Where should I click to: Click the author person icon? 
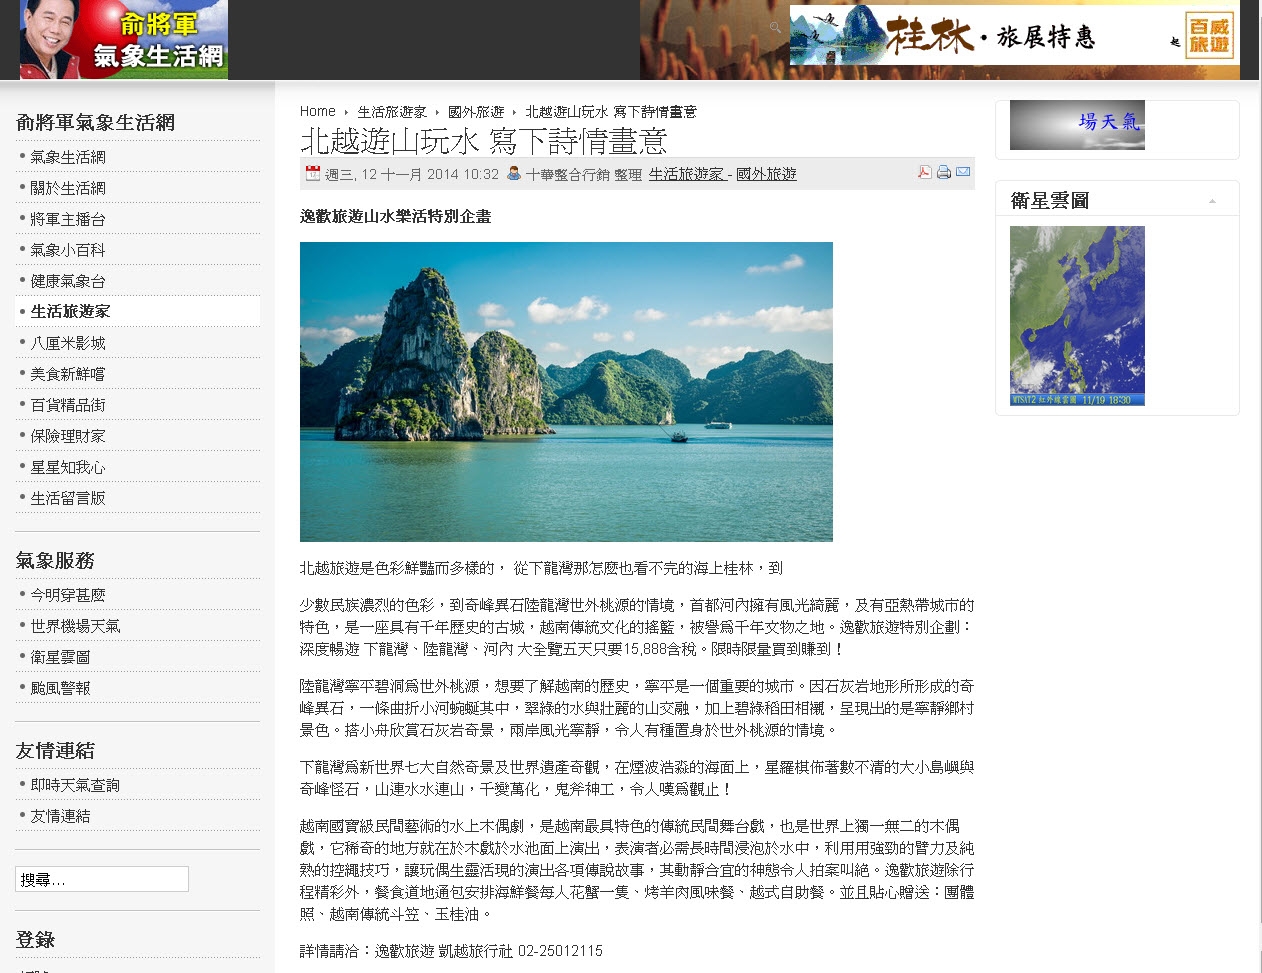(x=514, y=173)
